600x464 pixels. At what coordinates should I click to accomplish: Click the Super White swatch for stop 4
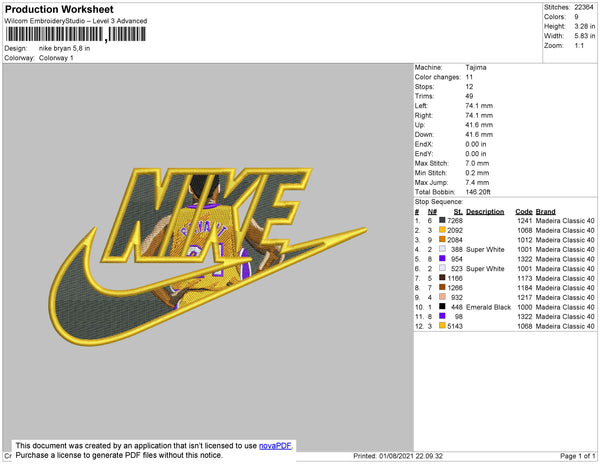[442, 249]
